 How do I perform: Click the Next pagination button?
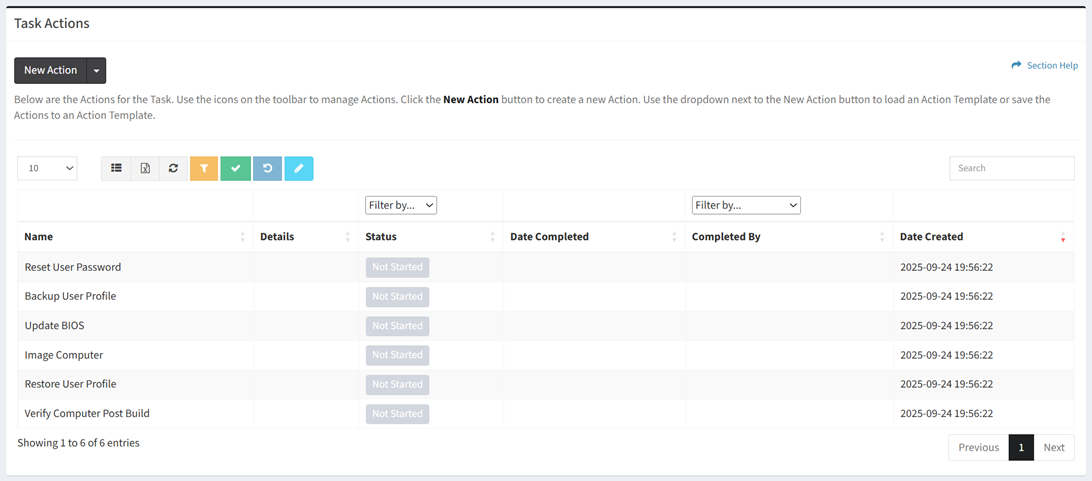point(1054,447)
